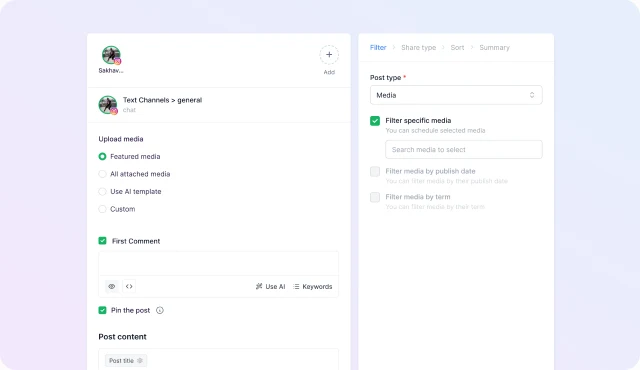Screen dimensions: 640x370
Task: Click the Add account plus icon
Action: click(329, 55)
